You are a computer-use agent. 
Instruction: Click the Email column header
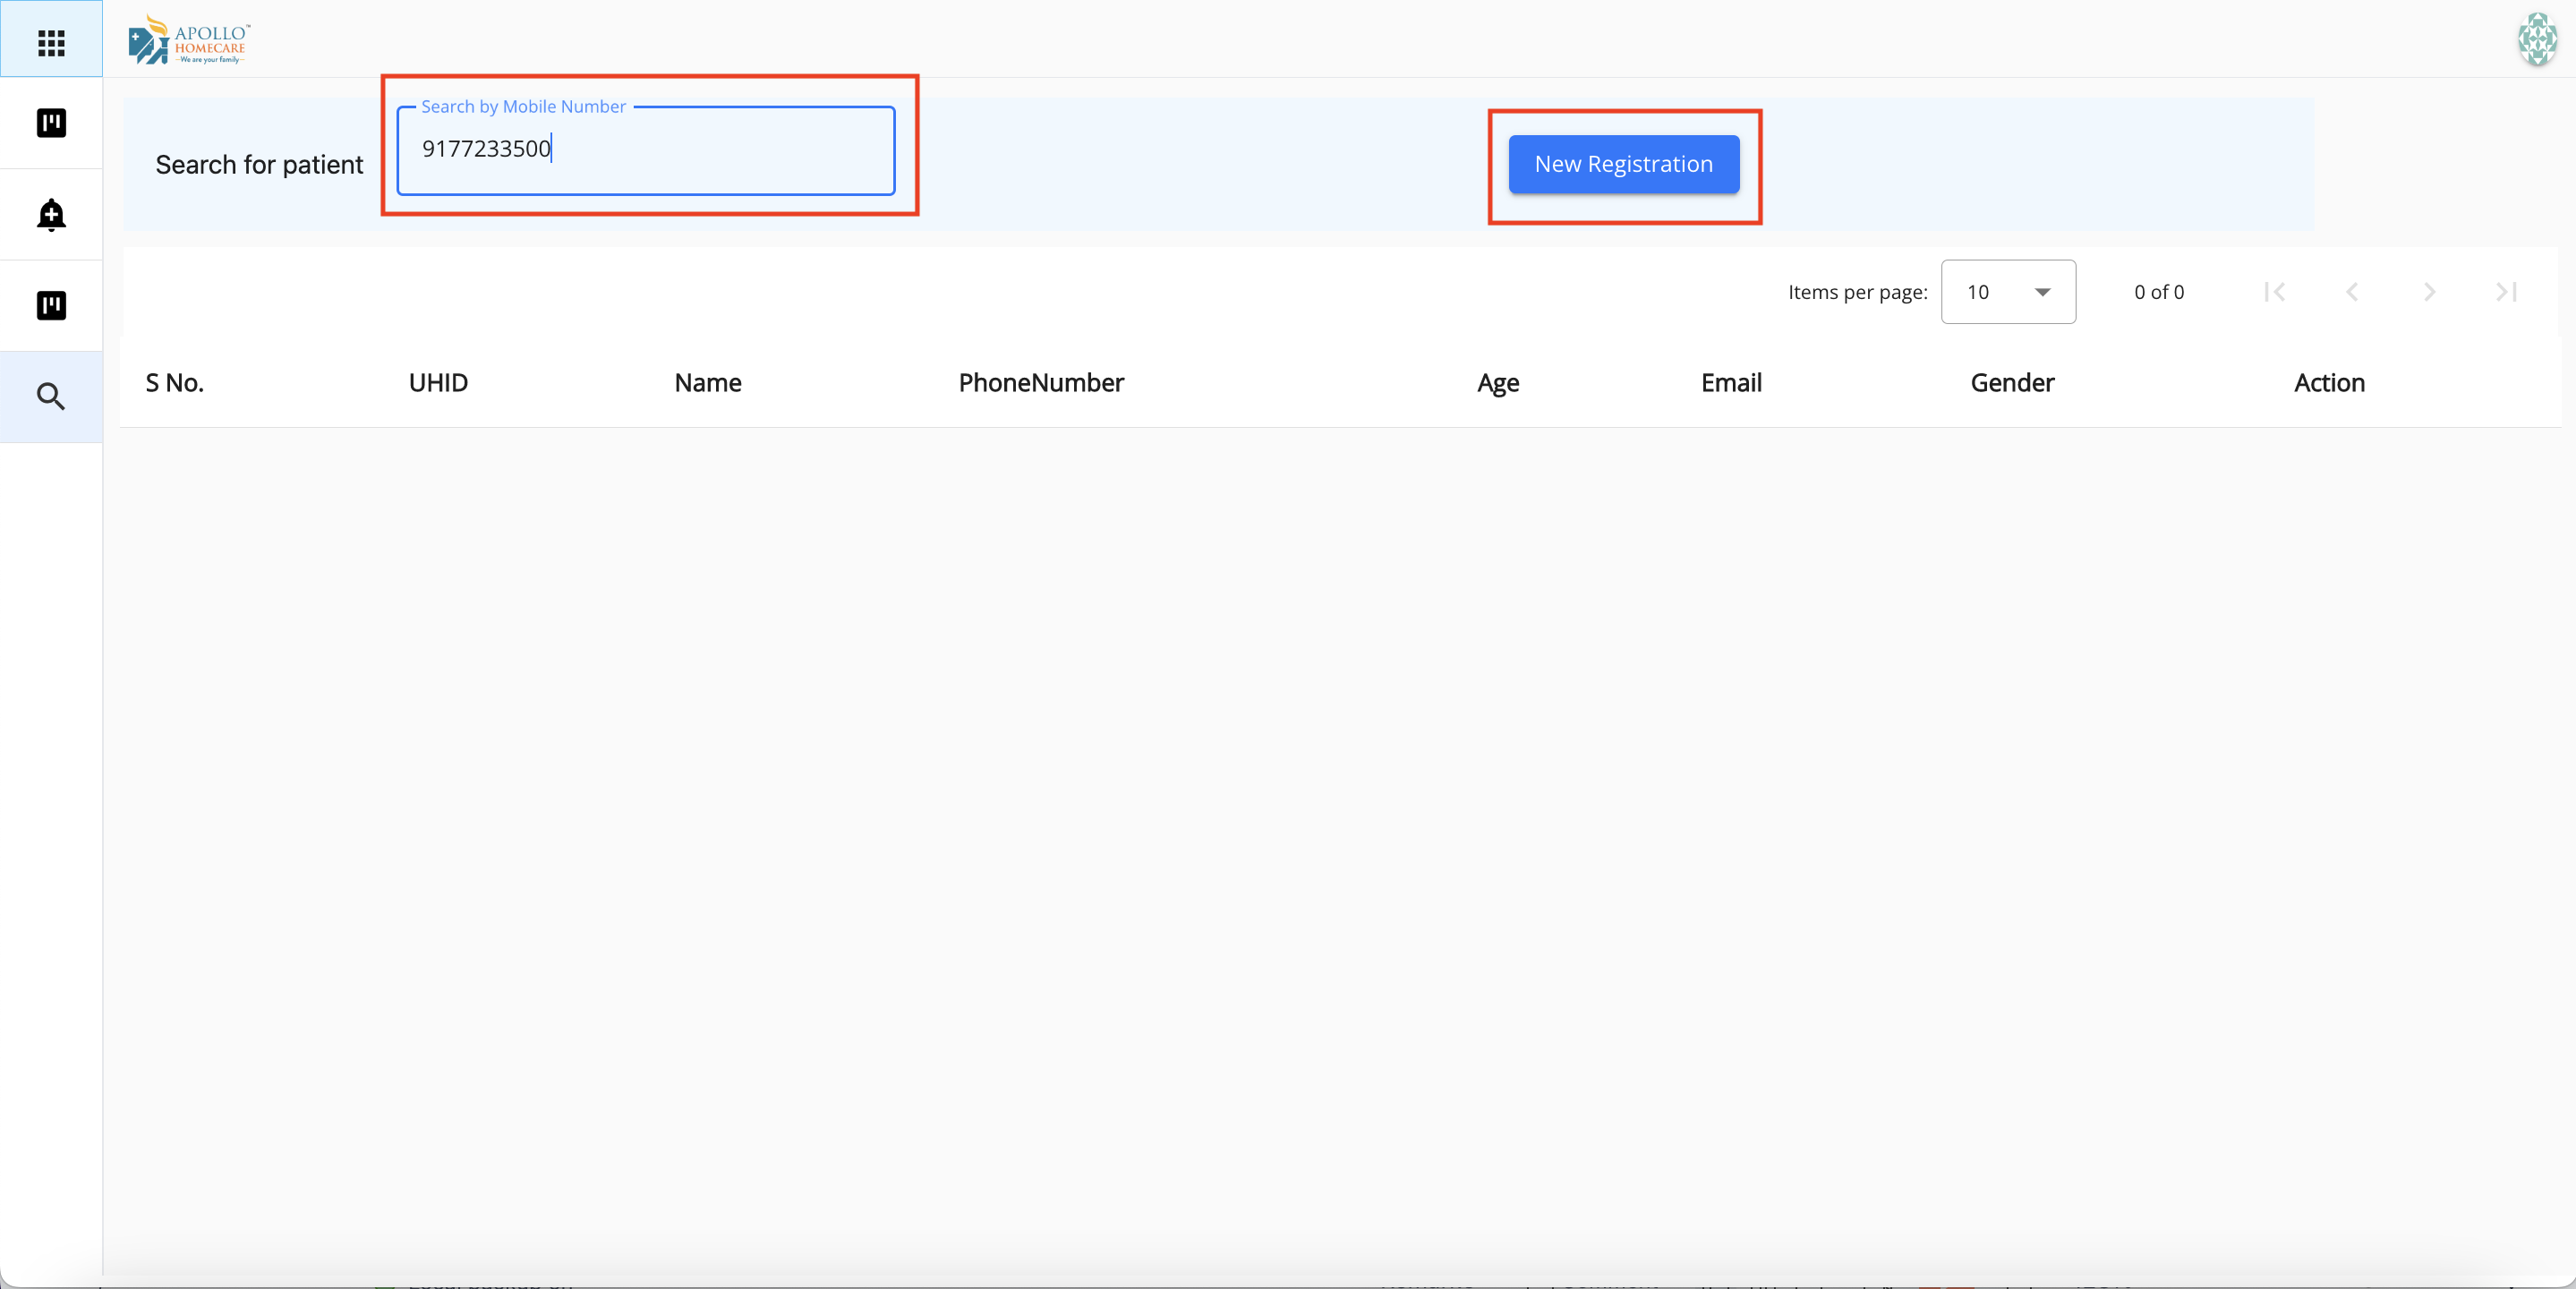pyautogui.click(x=1730, y=383)
